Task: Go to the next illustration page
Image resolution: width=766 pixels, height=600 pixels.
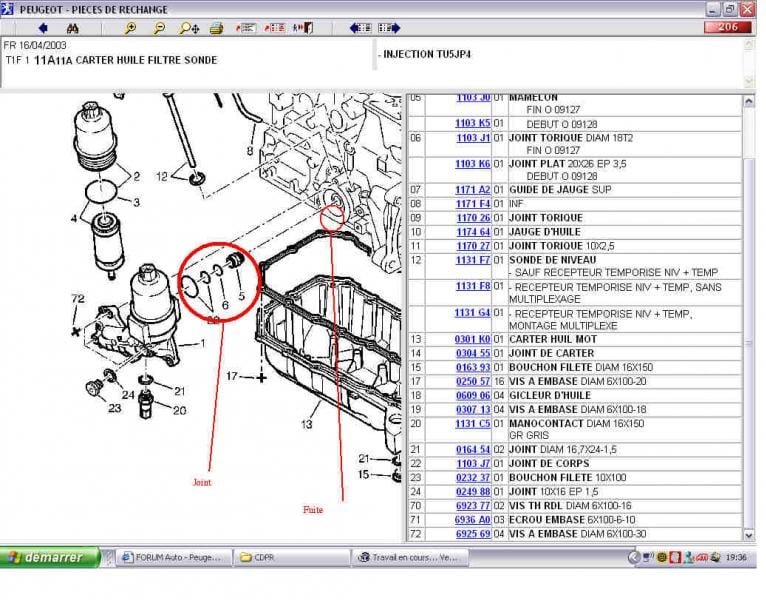Action: coord(389,28)
